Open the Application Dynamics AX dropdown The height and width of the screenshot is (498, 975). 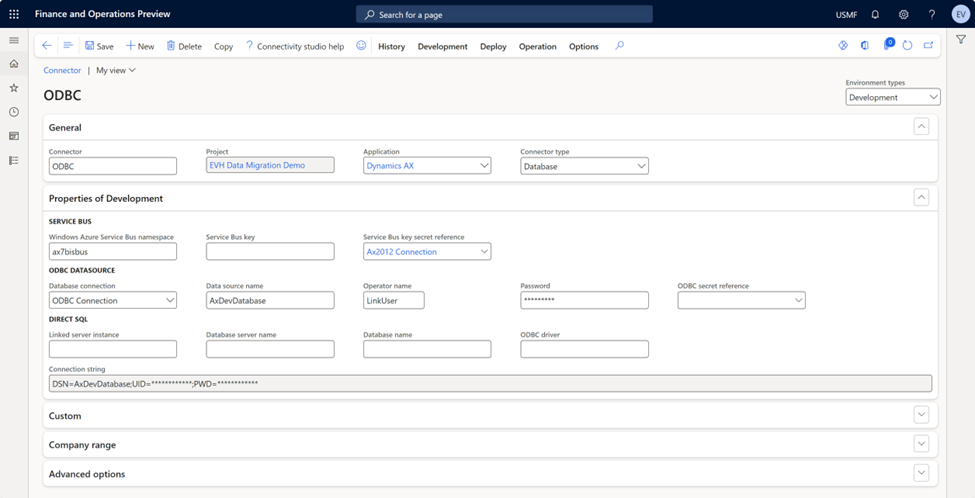427,165
